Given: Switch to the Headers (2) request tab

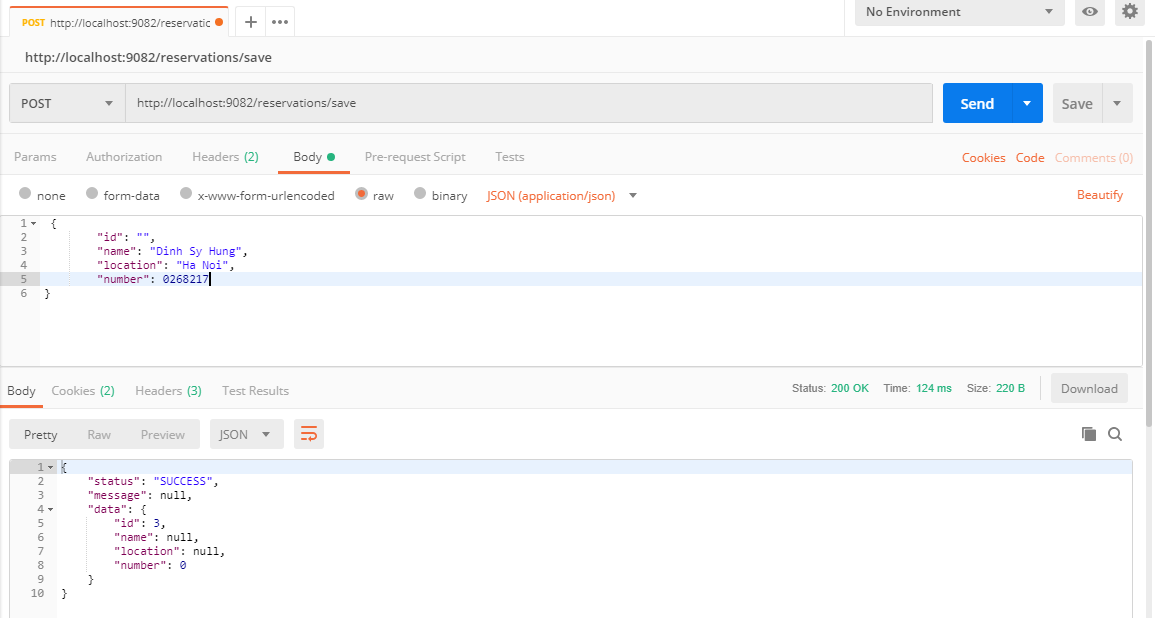Looking at the screenshot, I should coord(225,157).
